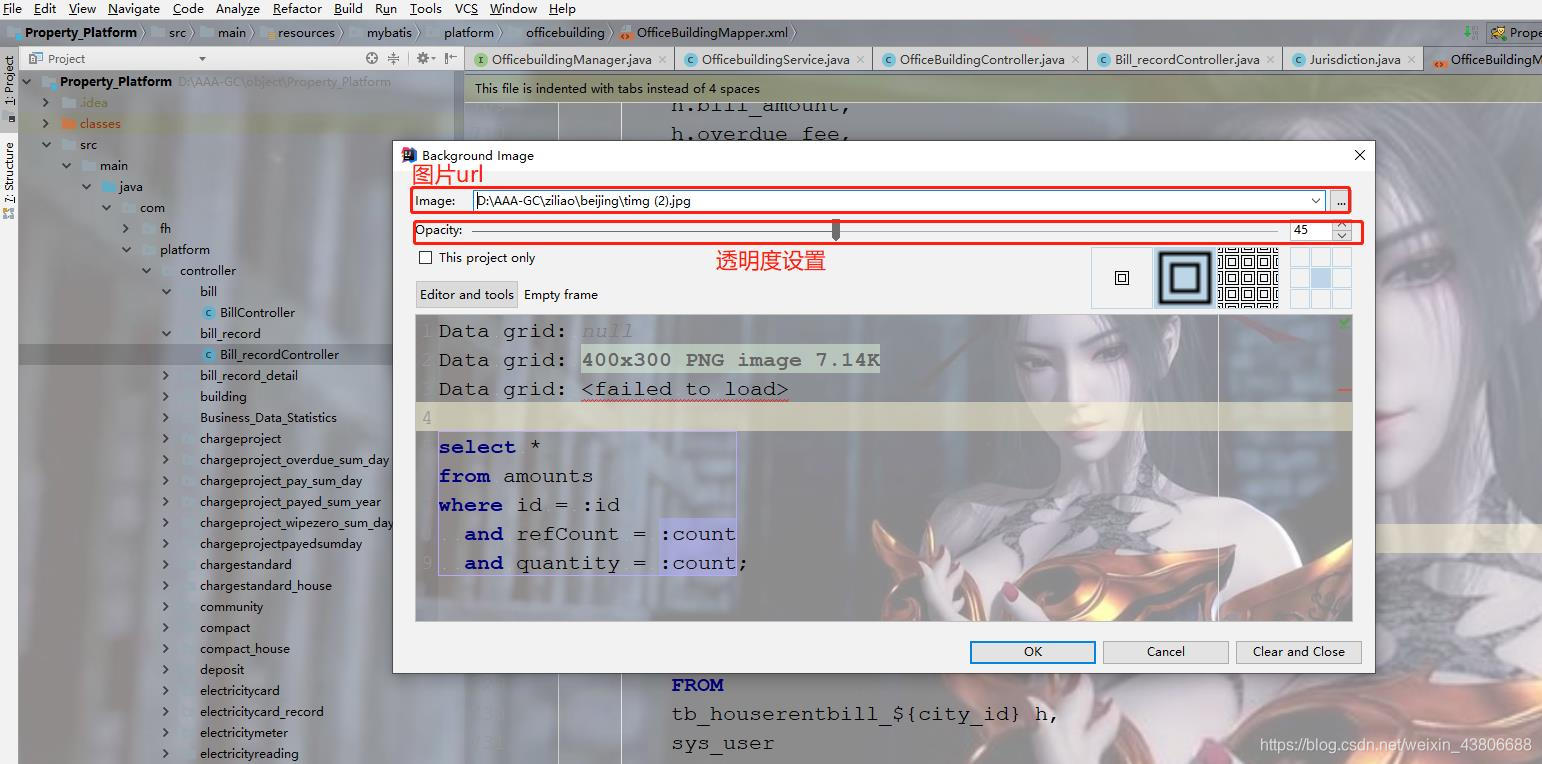1542x764 pixels.
Task: Decrease opacity with the spinner down arrow
Action: 1342,236
